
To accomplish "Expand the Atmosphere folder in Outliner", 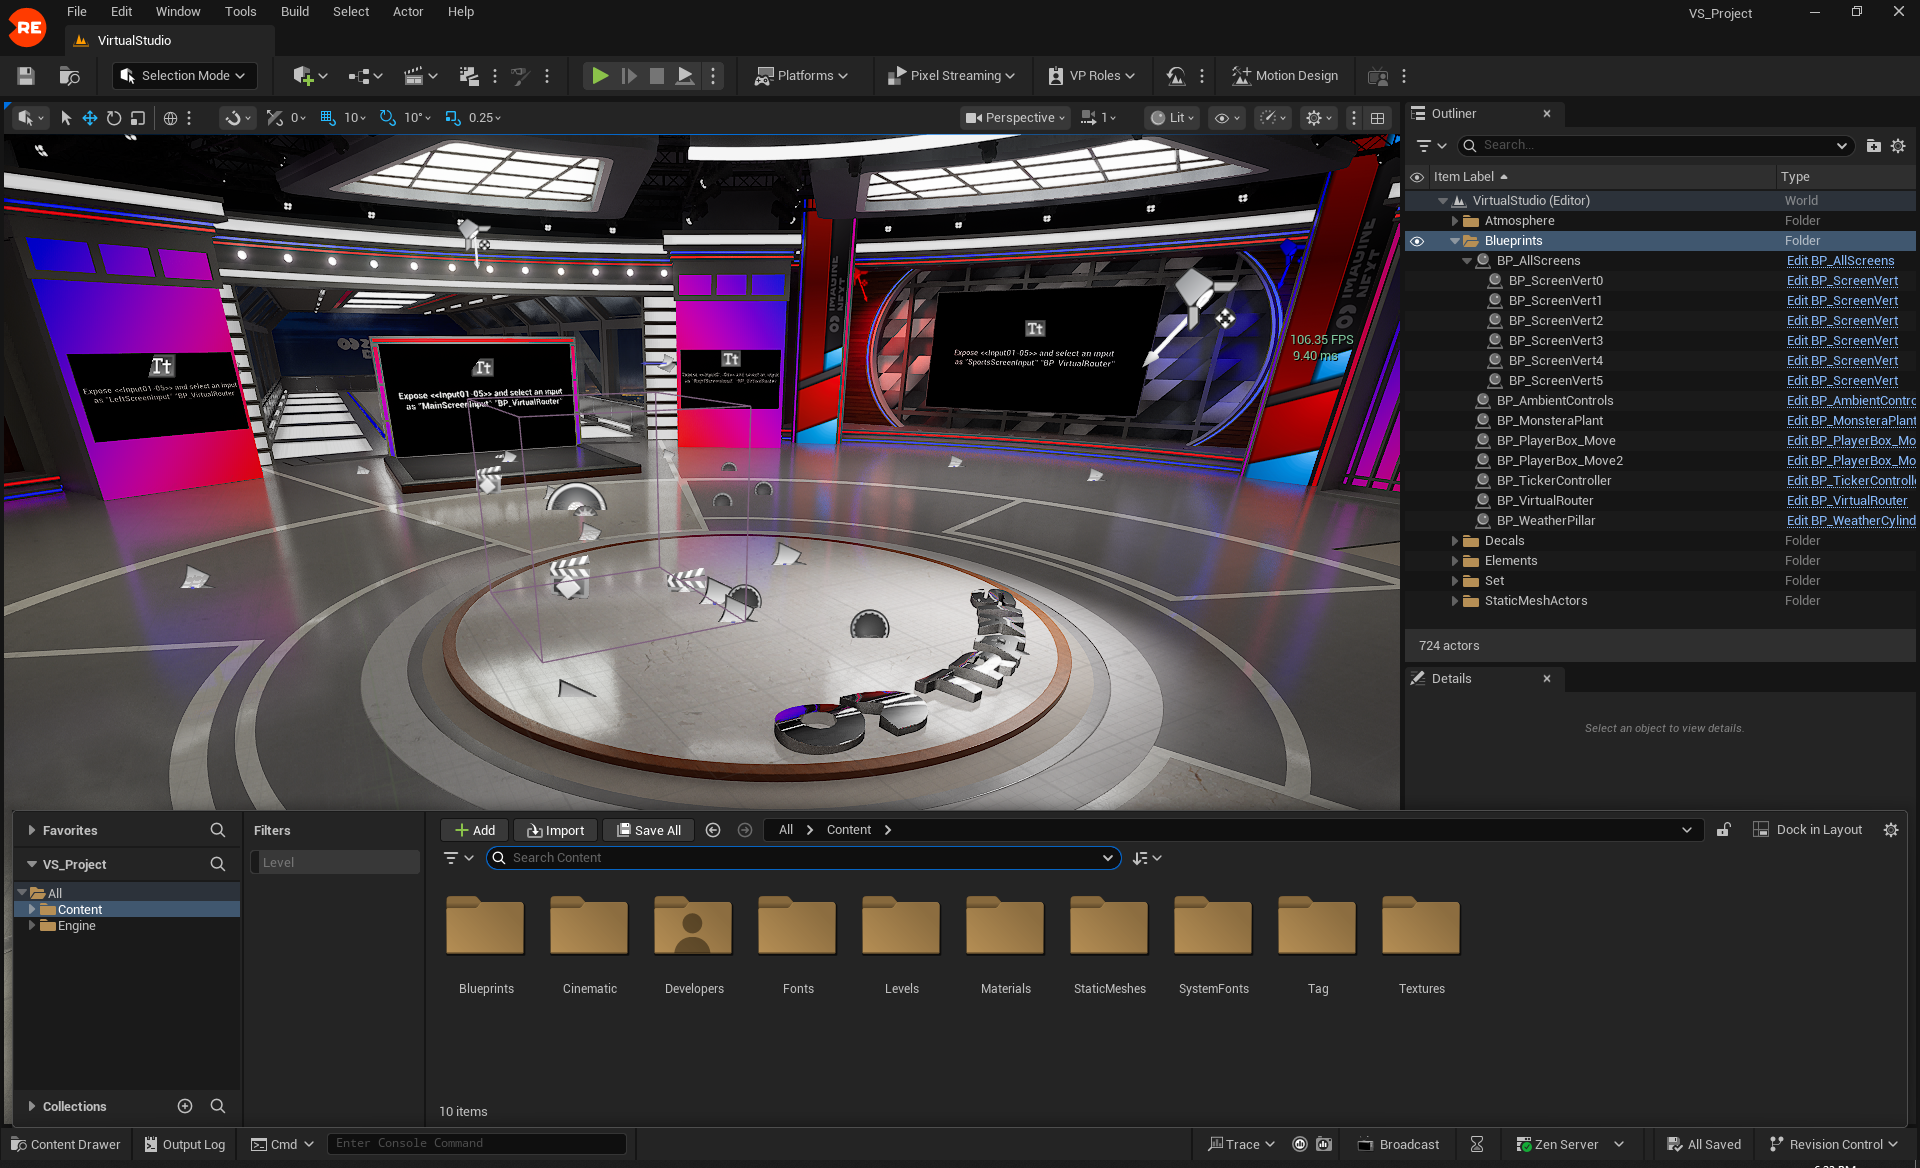I will [x=1455, y=221].
